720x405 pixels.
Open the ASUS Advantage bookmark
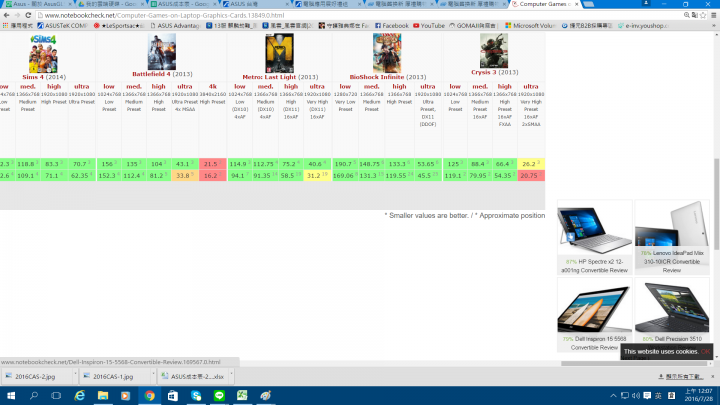pos(175,26)
